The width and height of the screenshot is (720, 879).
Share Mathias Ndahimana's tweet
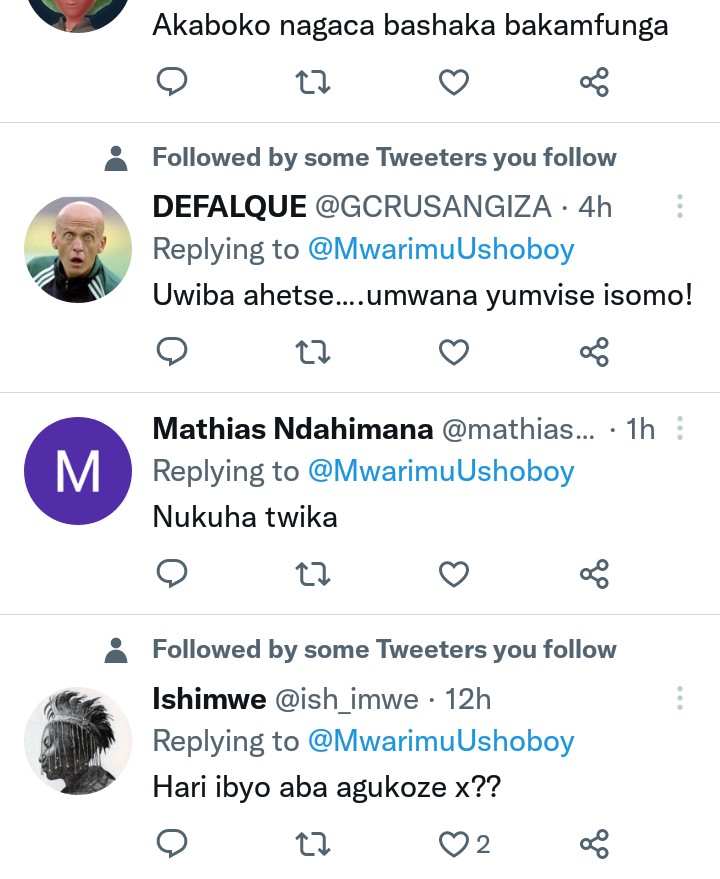coord(594,574)
